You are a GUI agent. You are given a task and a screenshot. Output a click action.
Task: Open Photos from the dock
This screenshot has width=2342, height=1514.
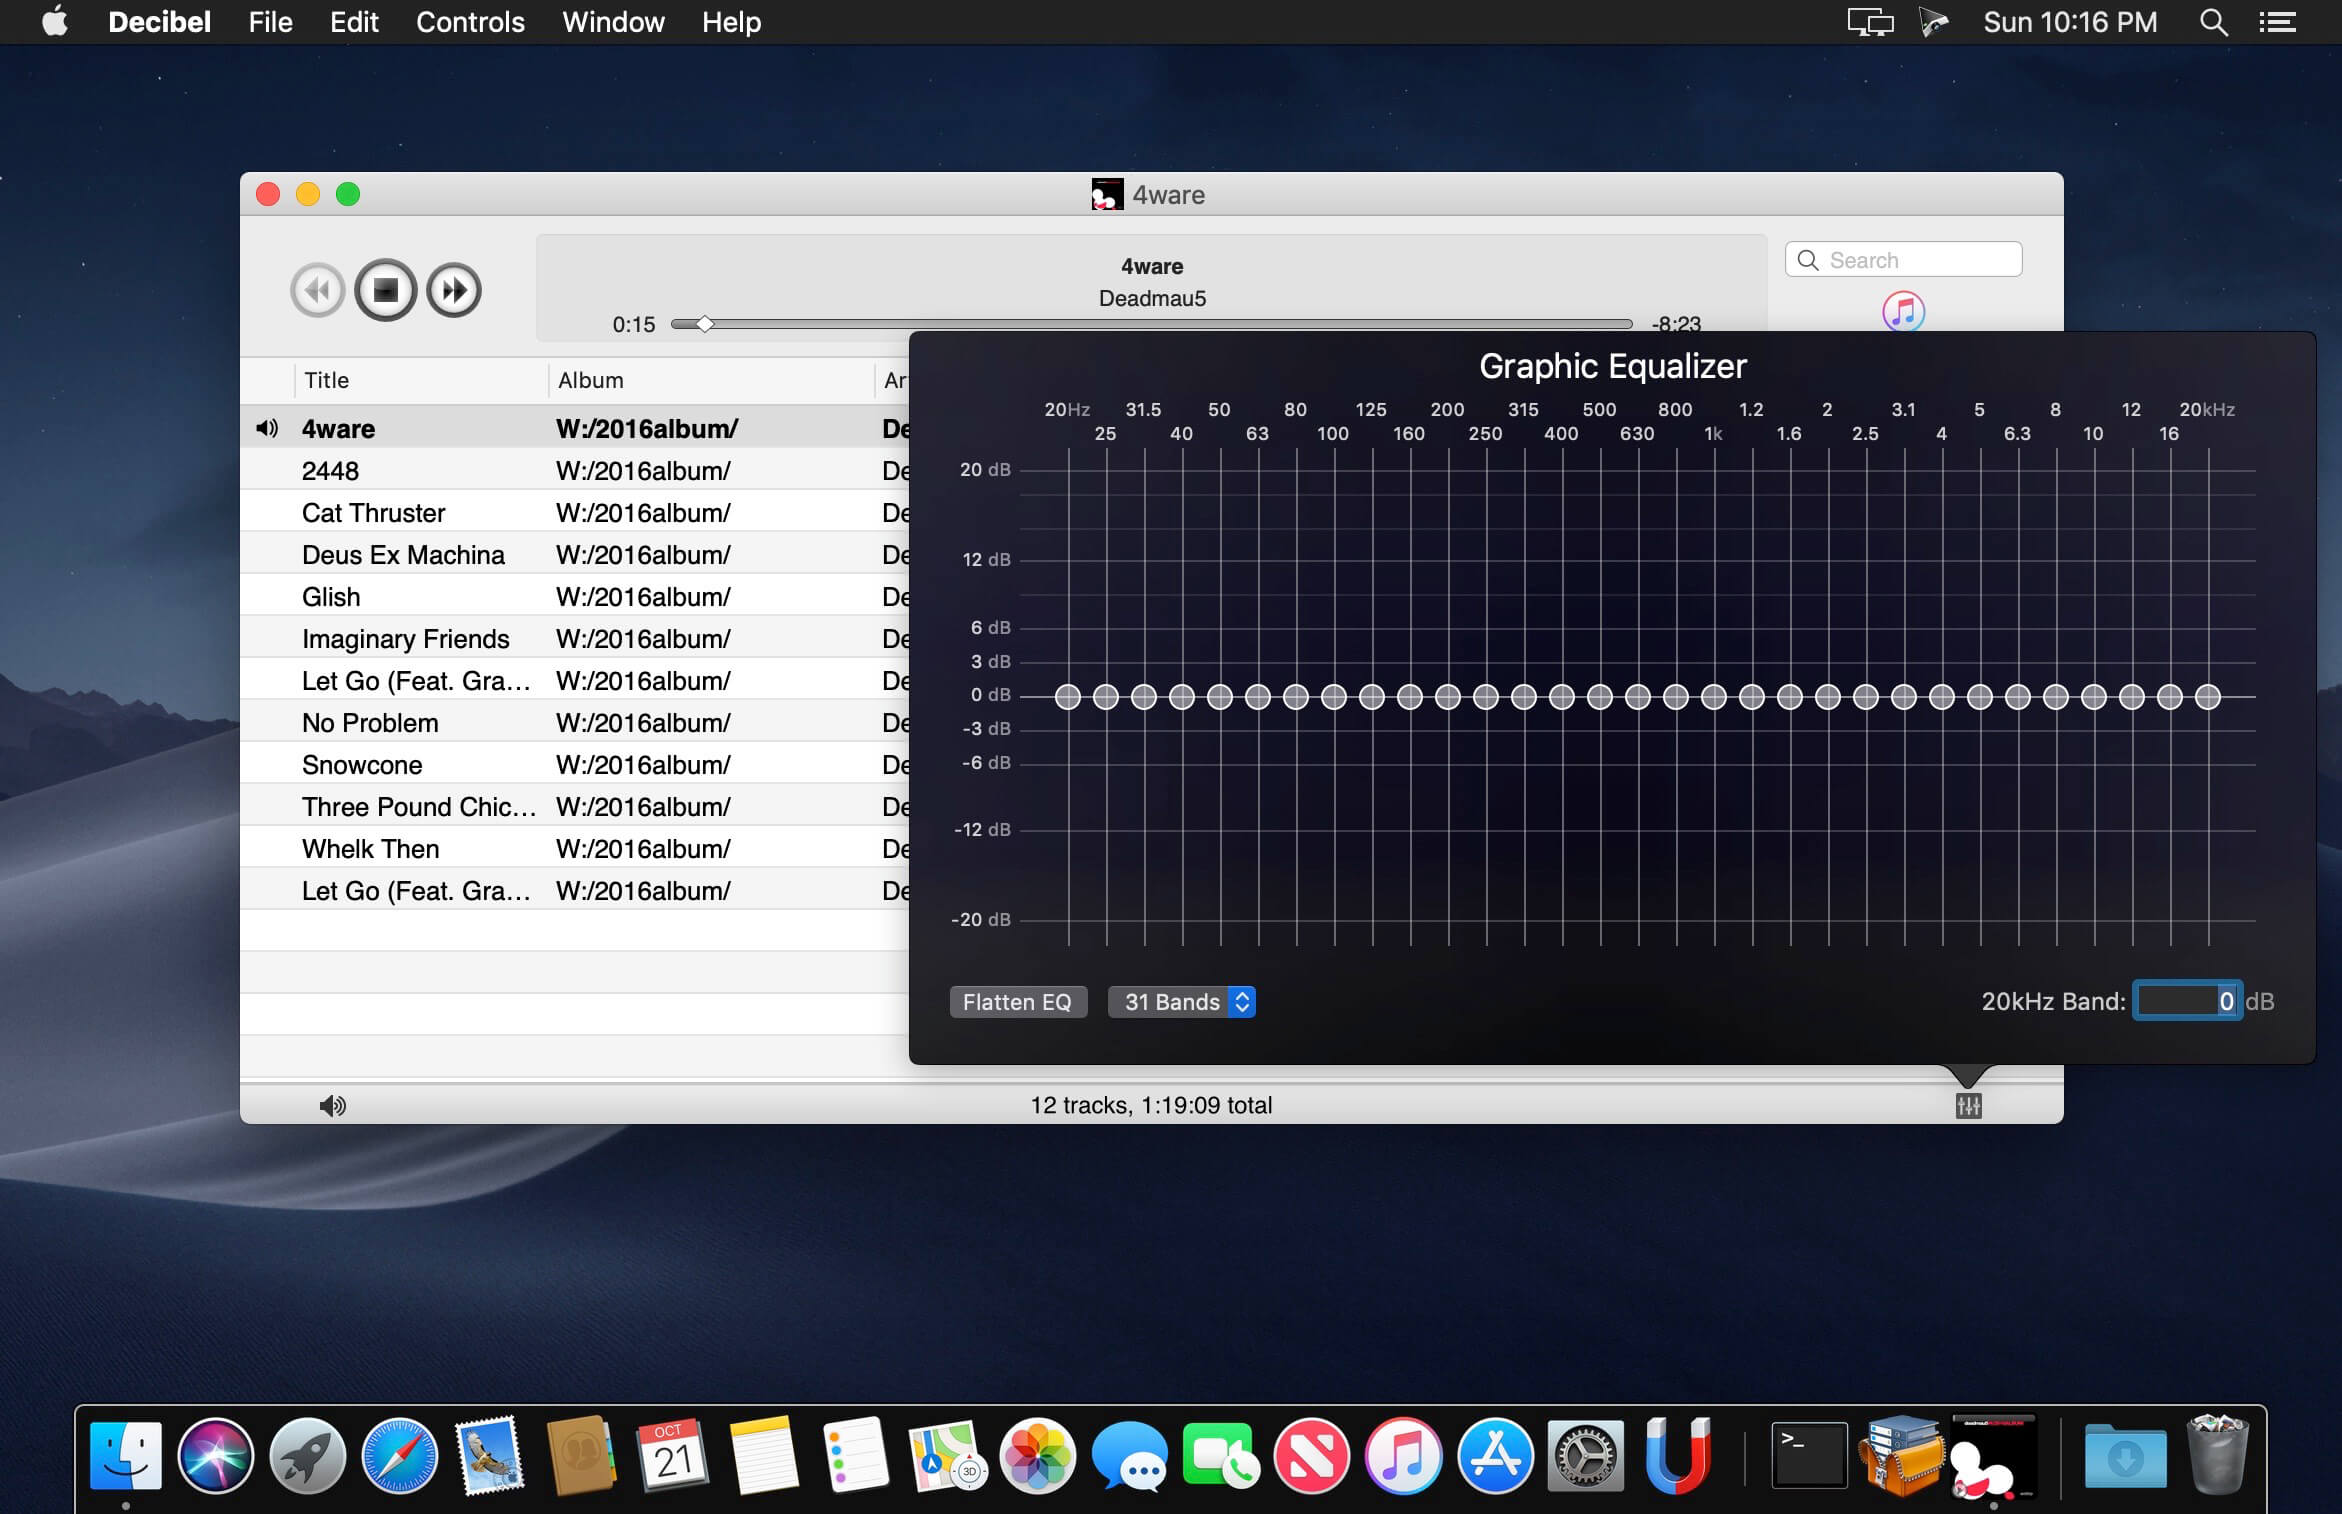pyautogui.click(x=1038, y=1455)
